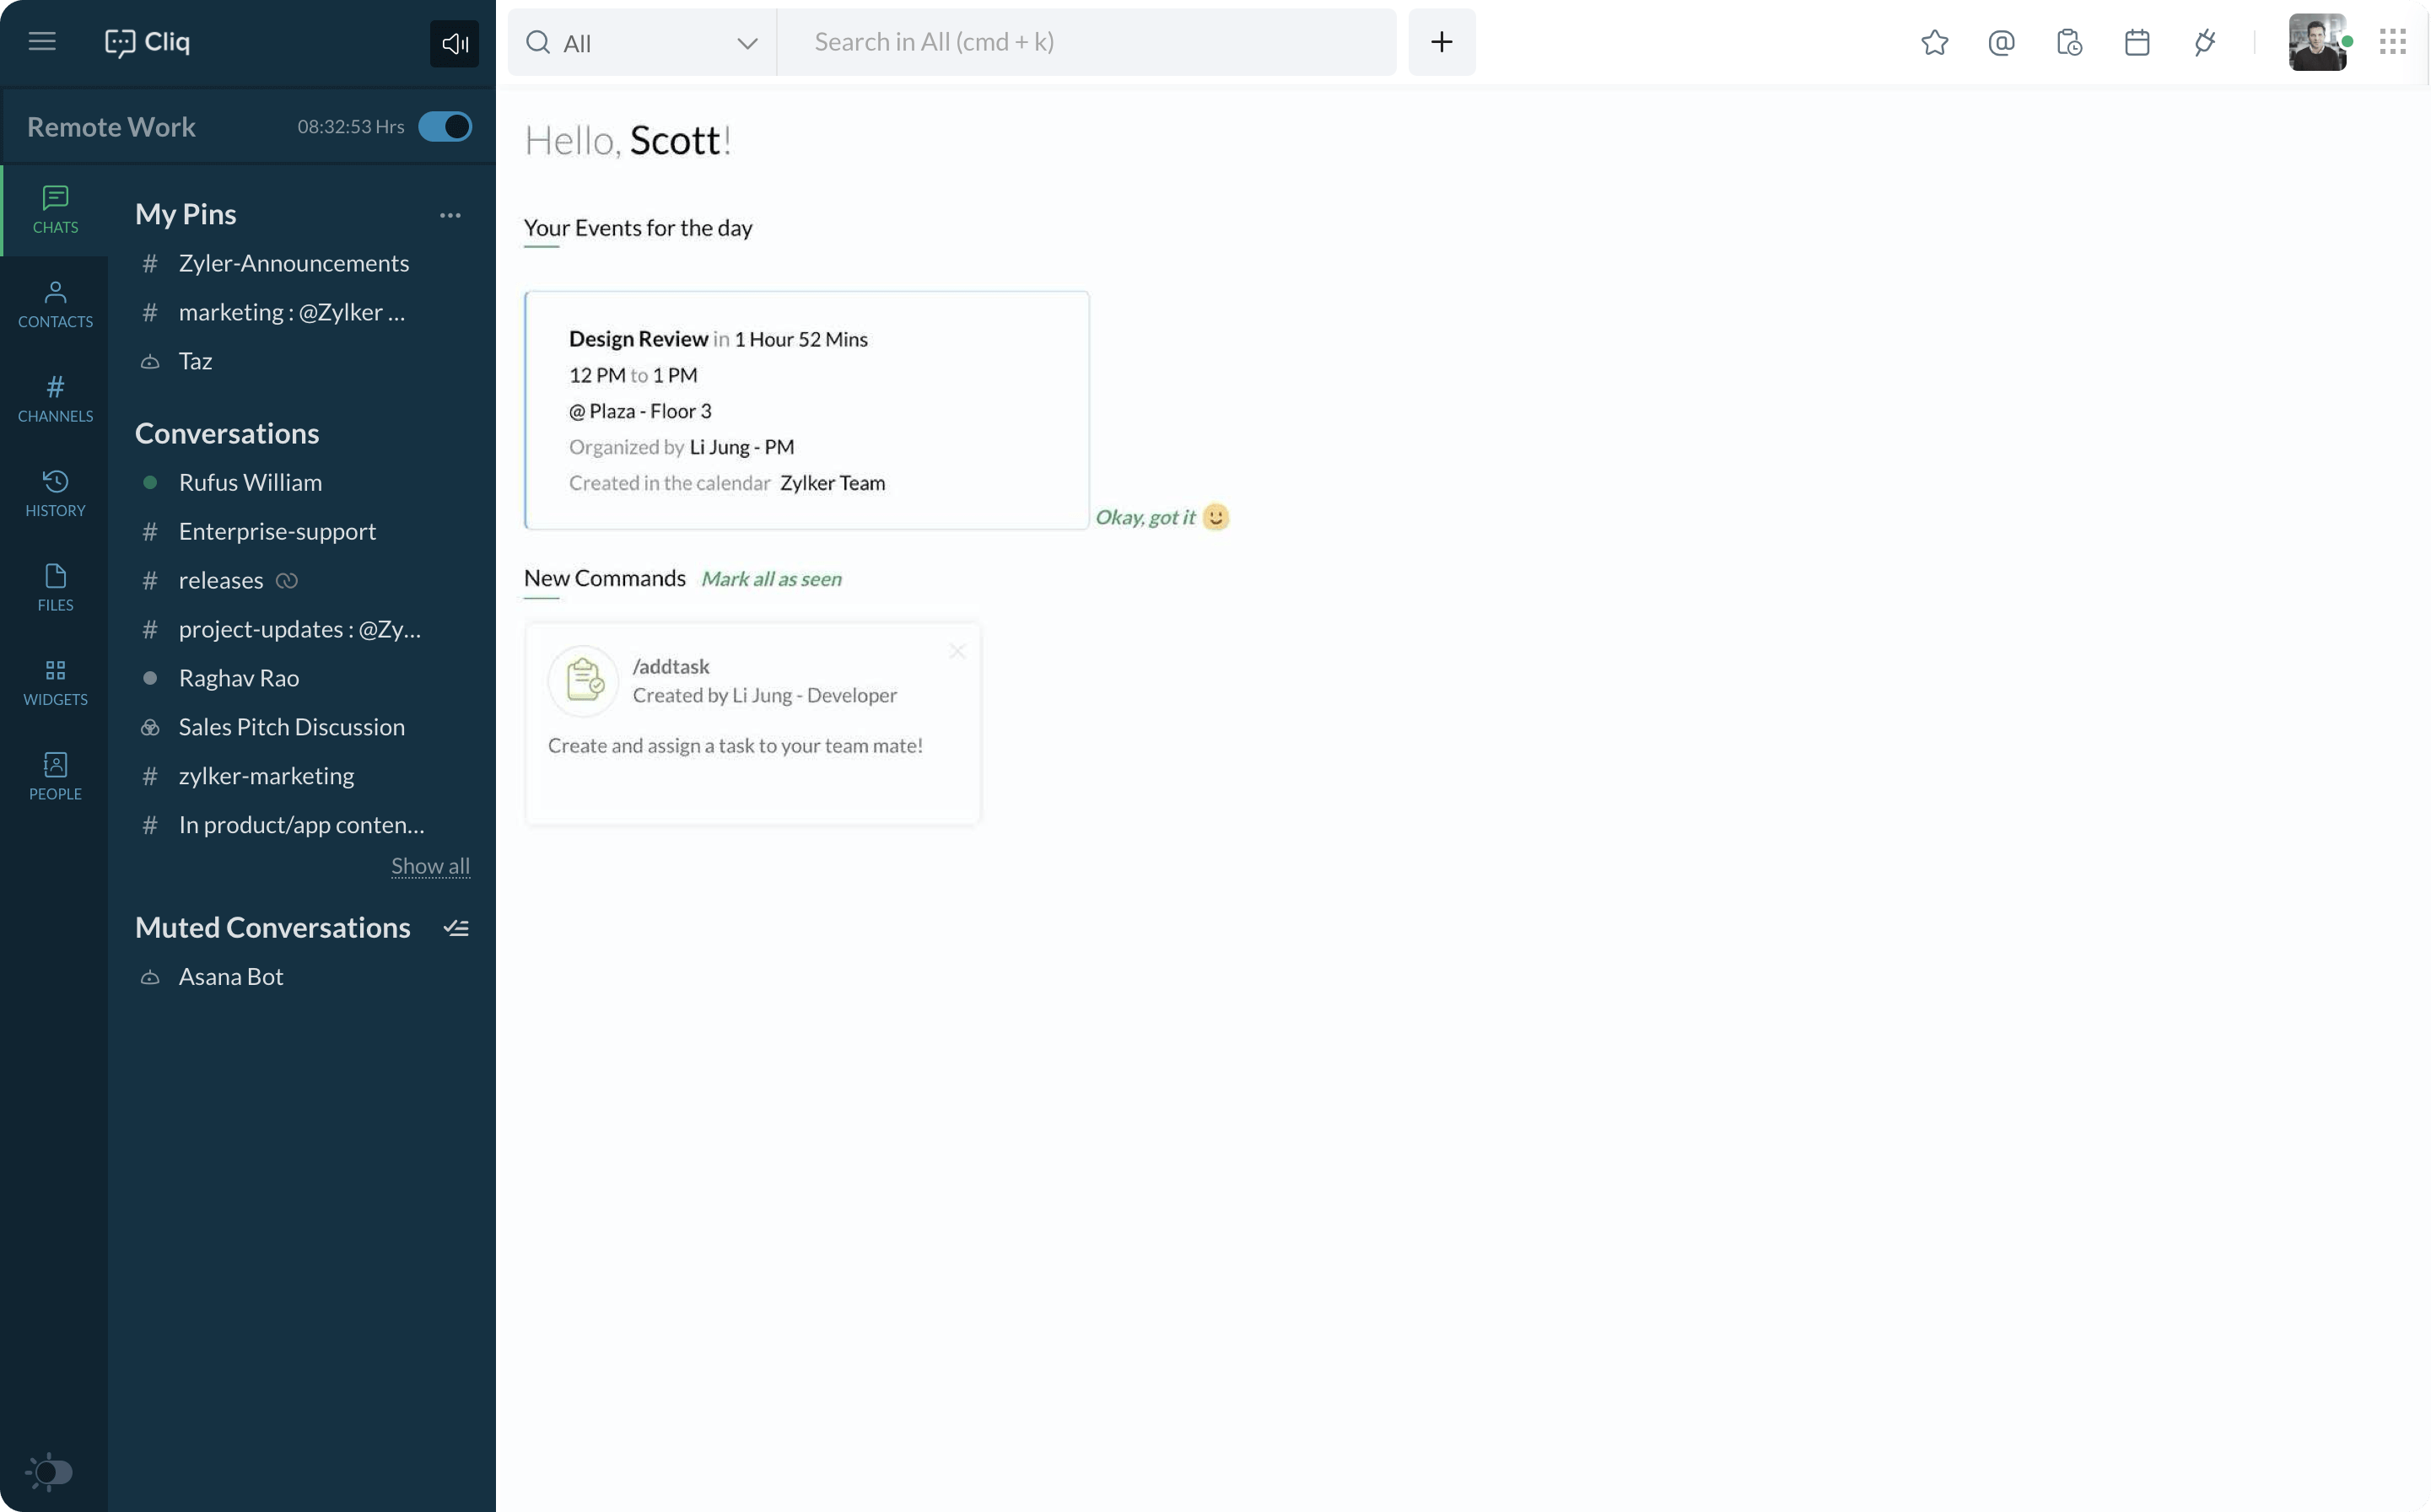Image resolution: width=2431 pixels, height=1512 pixels.
Task: Expand Muted Conversations section
Action: 455,927
